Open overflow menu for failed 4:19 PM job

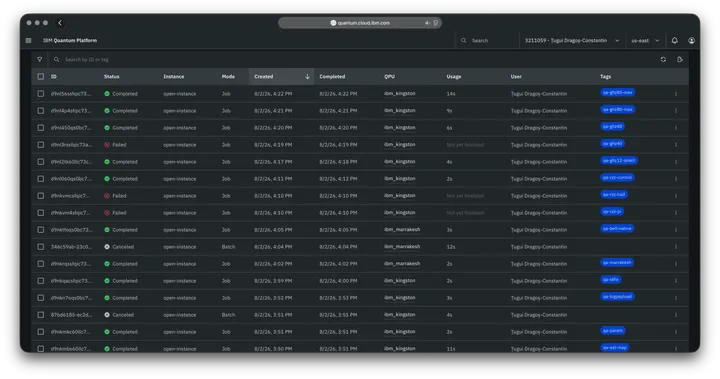[x=676, y=145]
